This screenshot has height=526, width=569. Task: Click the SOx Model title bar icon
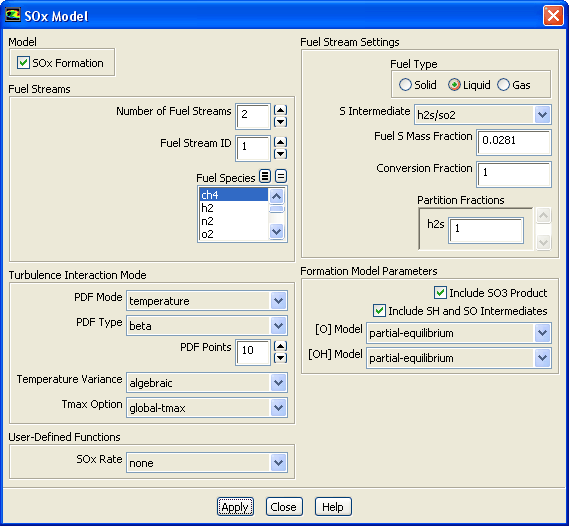point(12,15)
